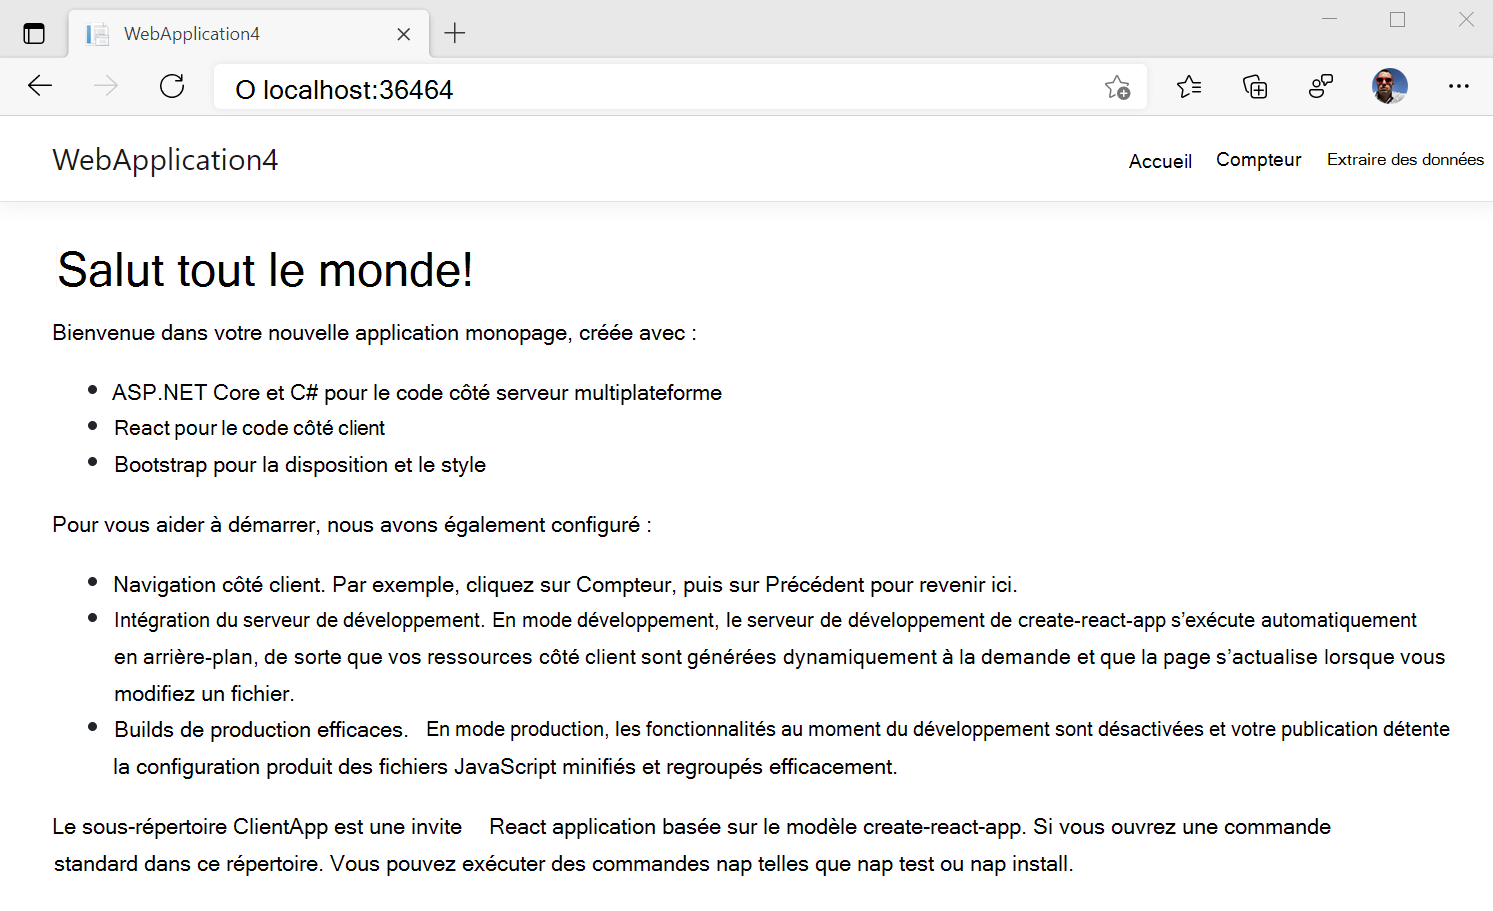
Task: Click the Accueil navigation link
Action: (1159, 160)
